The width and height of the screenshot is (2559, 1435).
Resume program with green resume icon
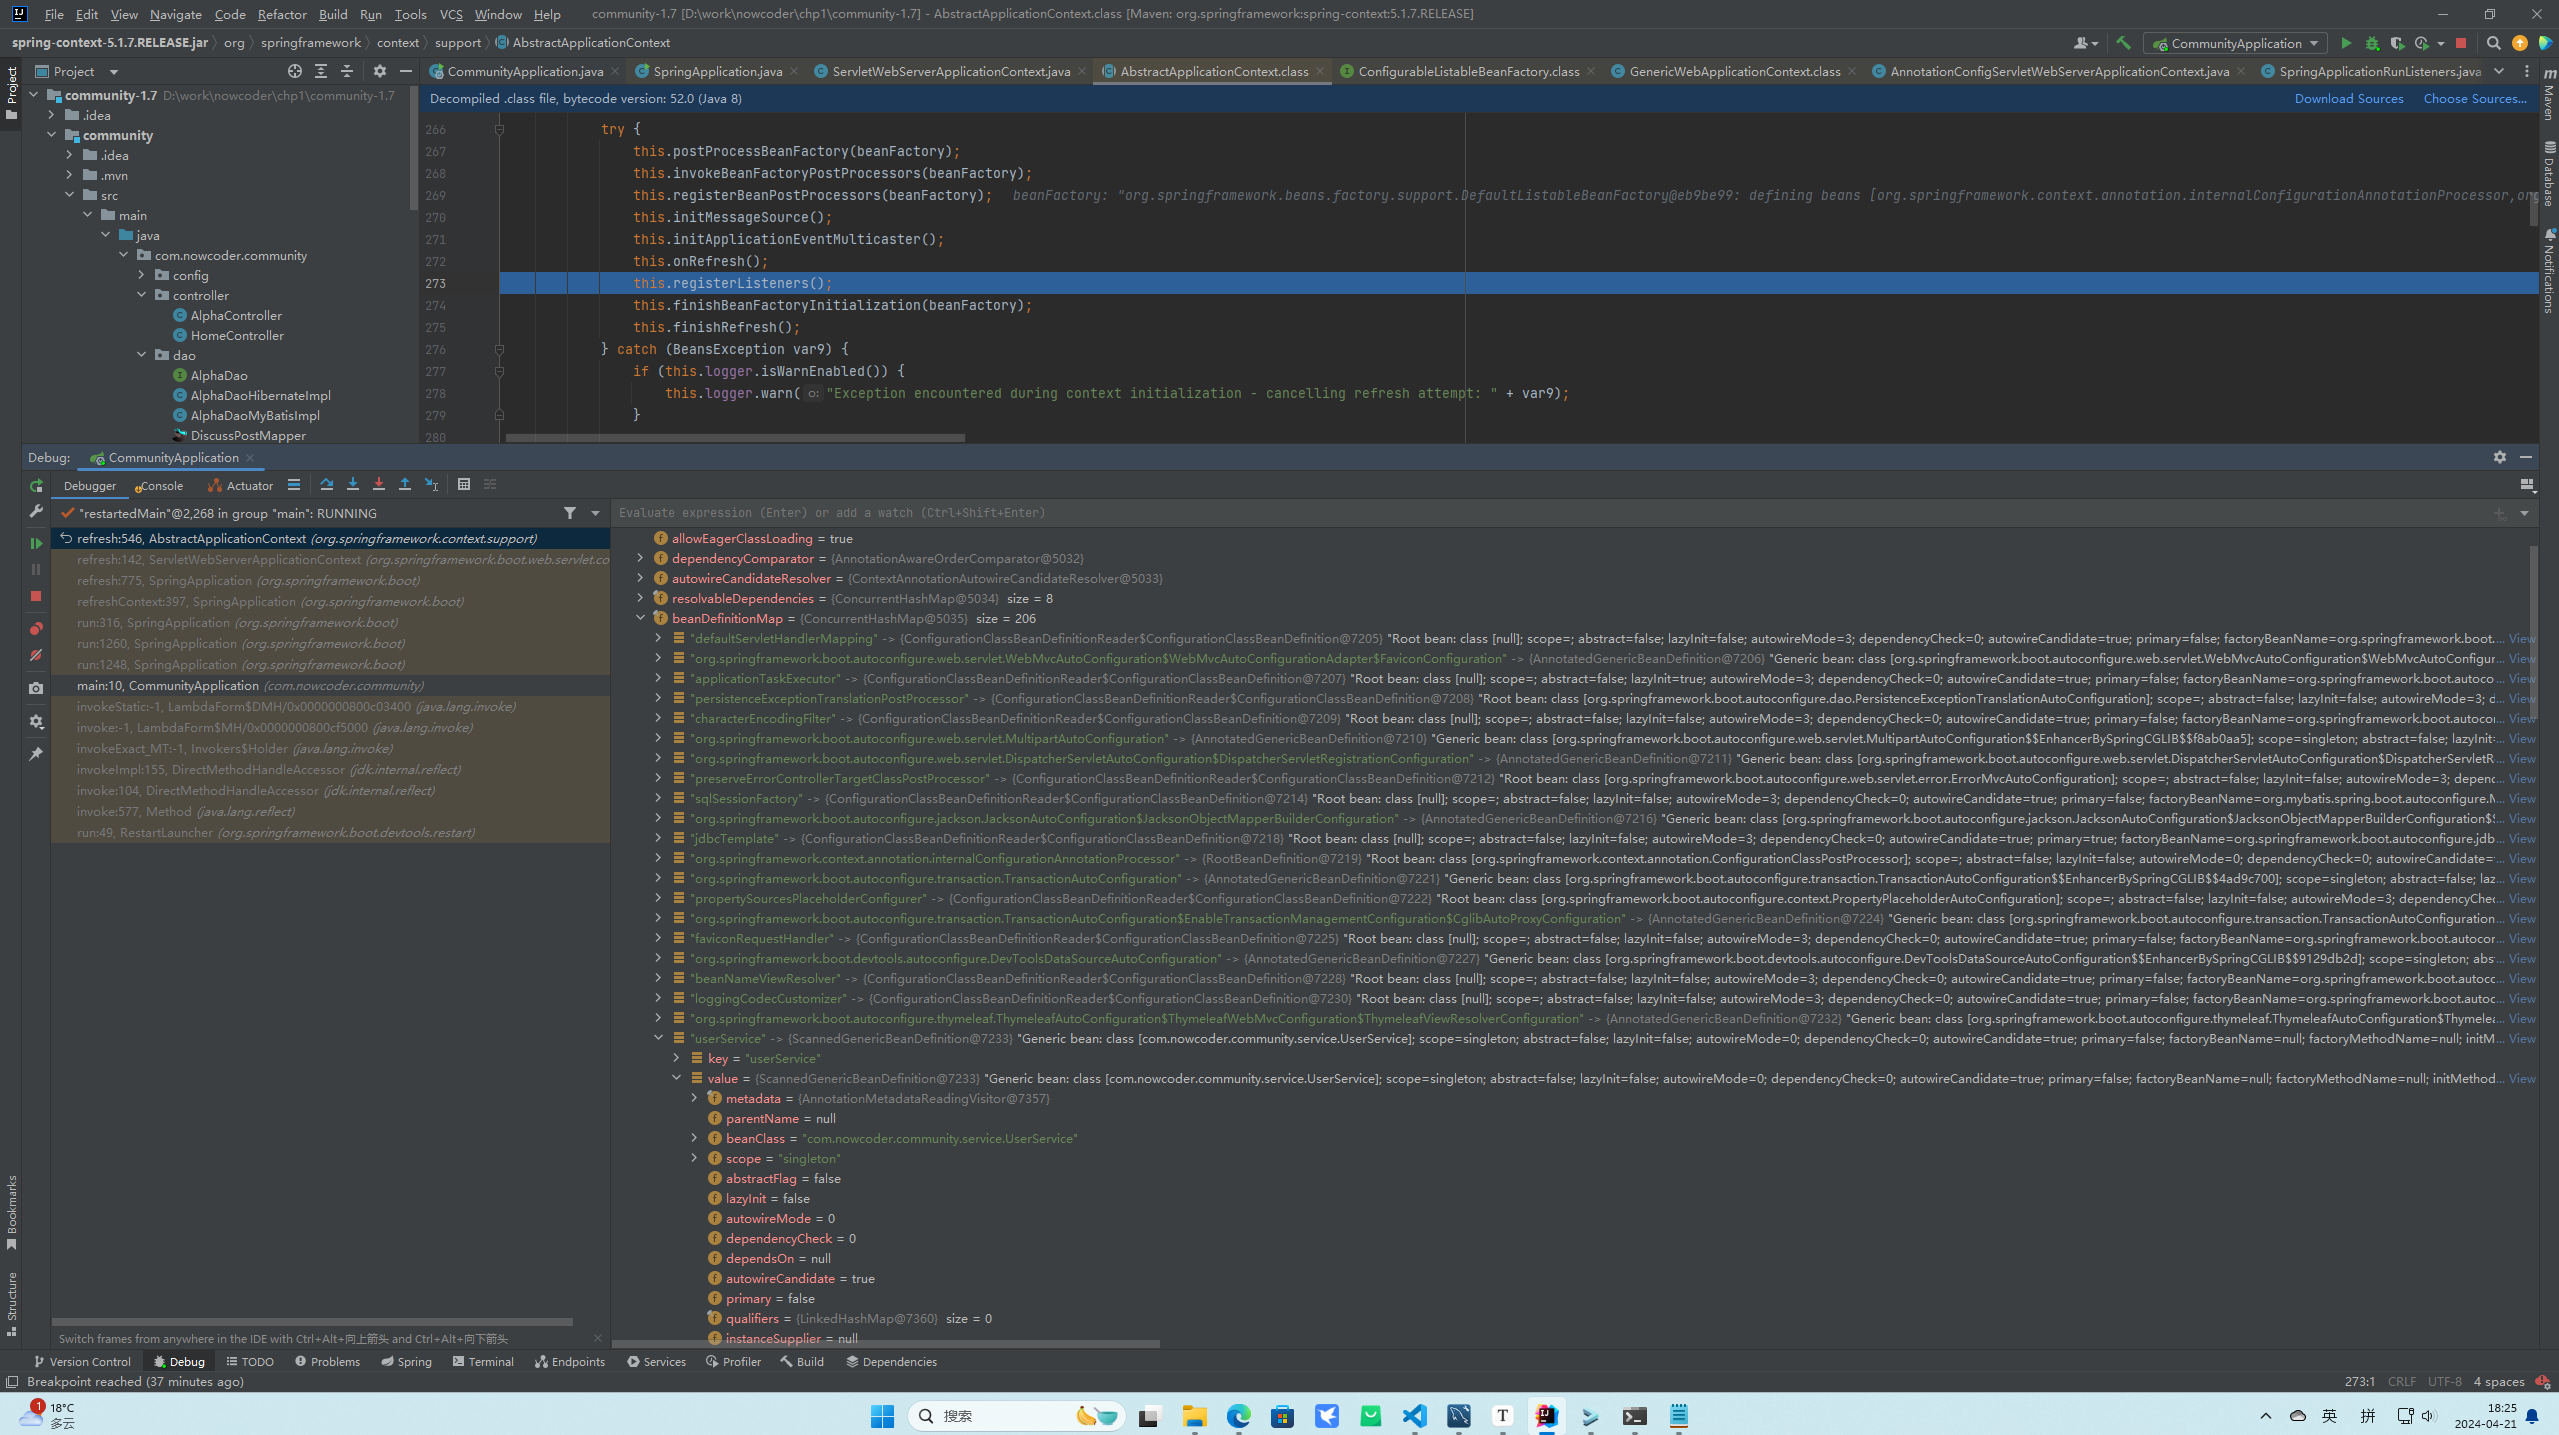(36, 543)
